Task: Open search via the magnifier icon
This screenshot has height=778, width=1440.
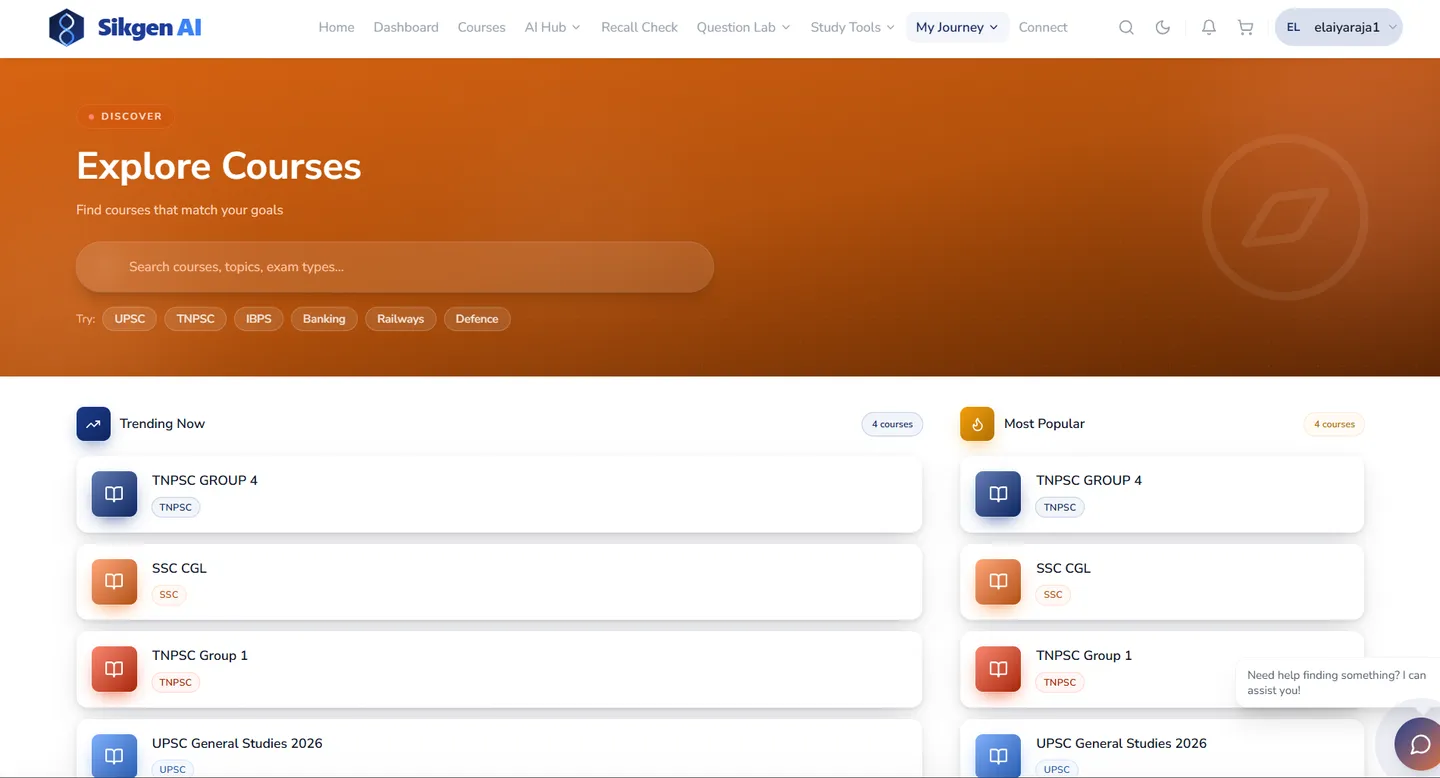Action: coord(1126,28)
